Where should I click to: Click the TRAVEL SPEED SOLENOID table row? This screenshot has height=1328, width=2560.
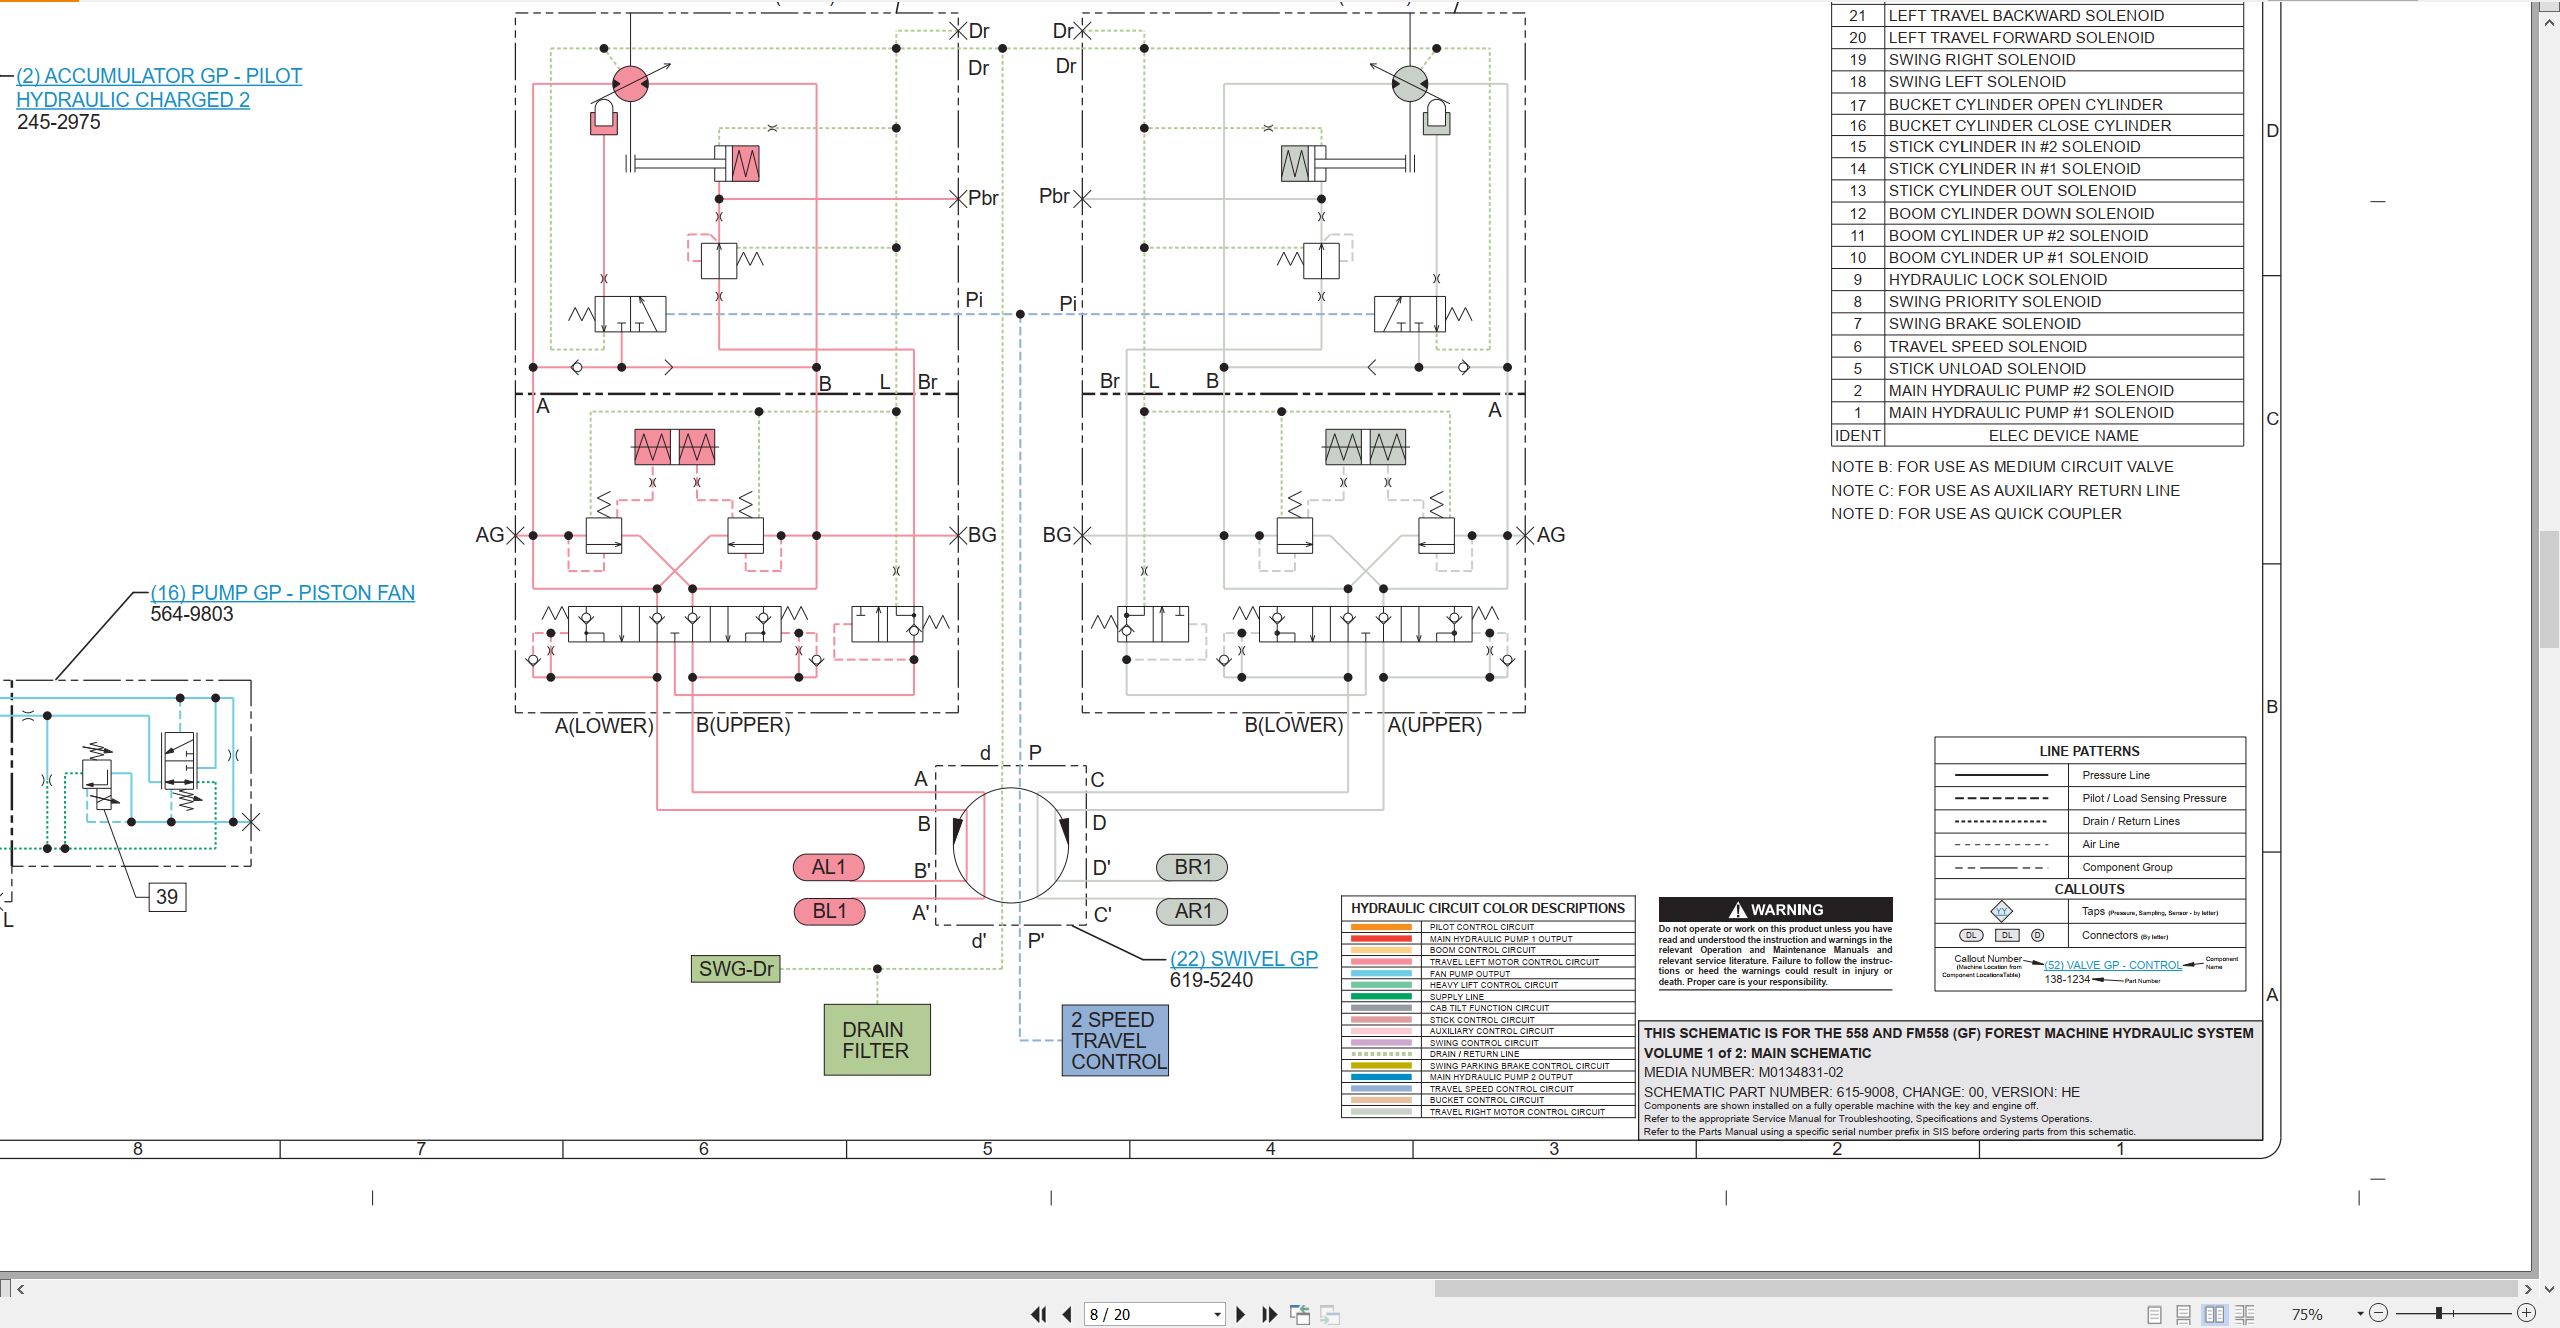pyautogui.click(x=2037, y=347)
